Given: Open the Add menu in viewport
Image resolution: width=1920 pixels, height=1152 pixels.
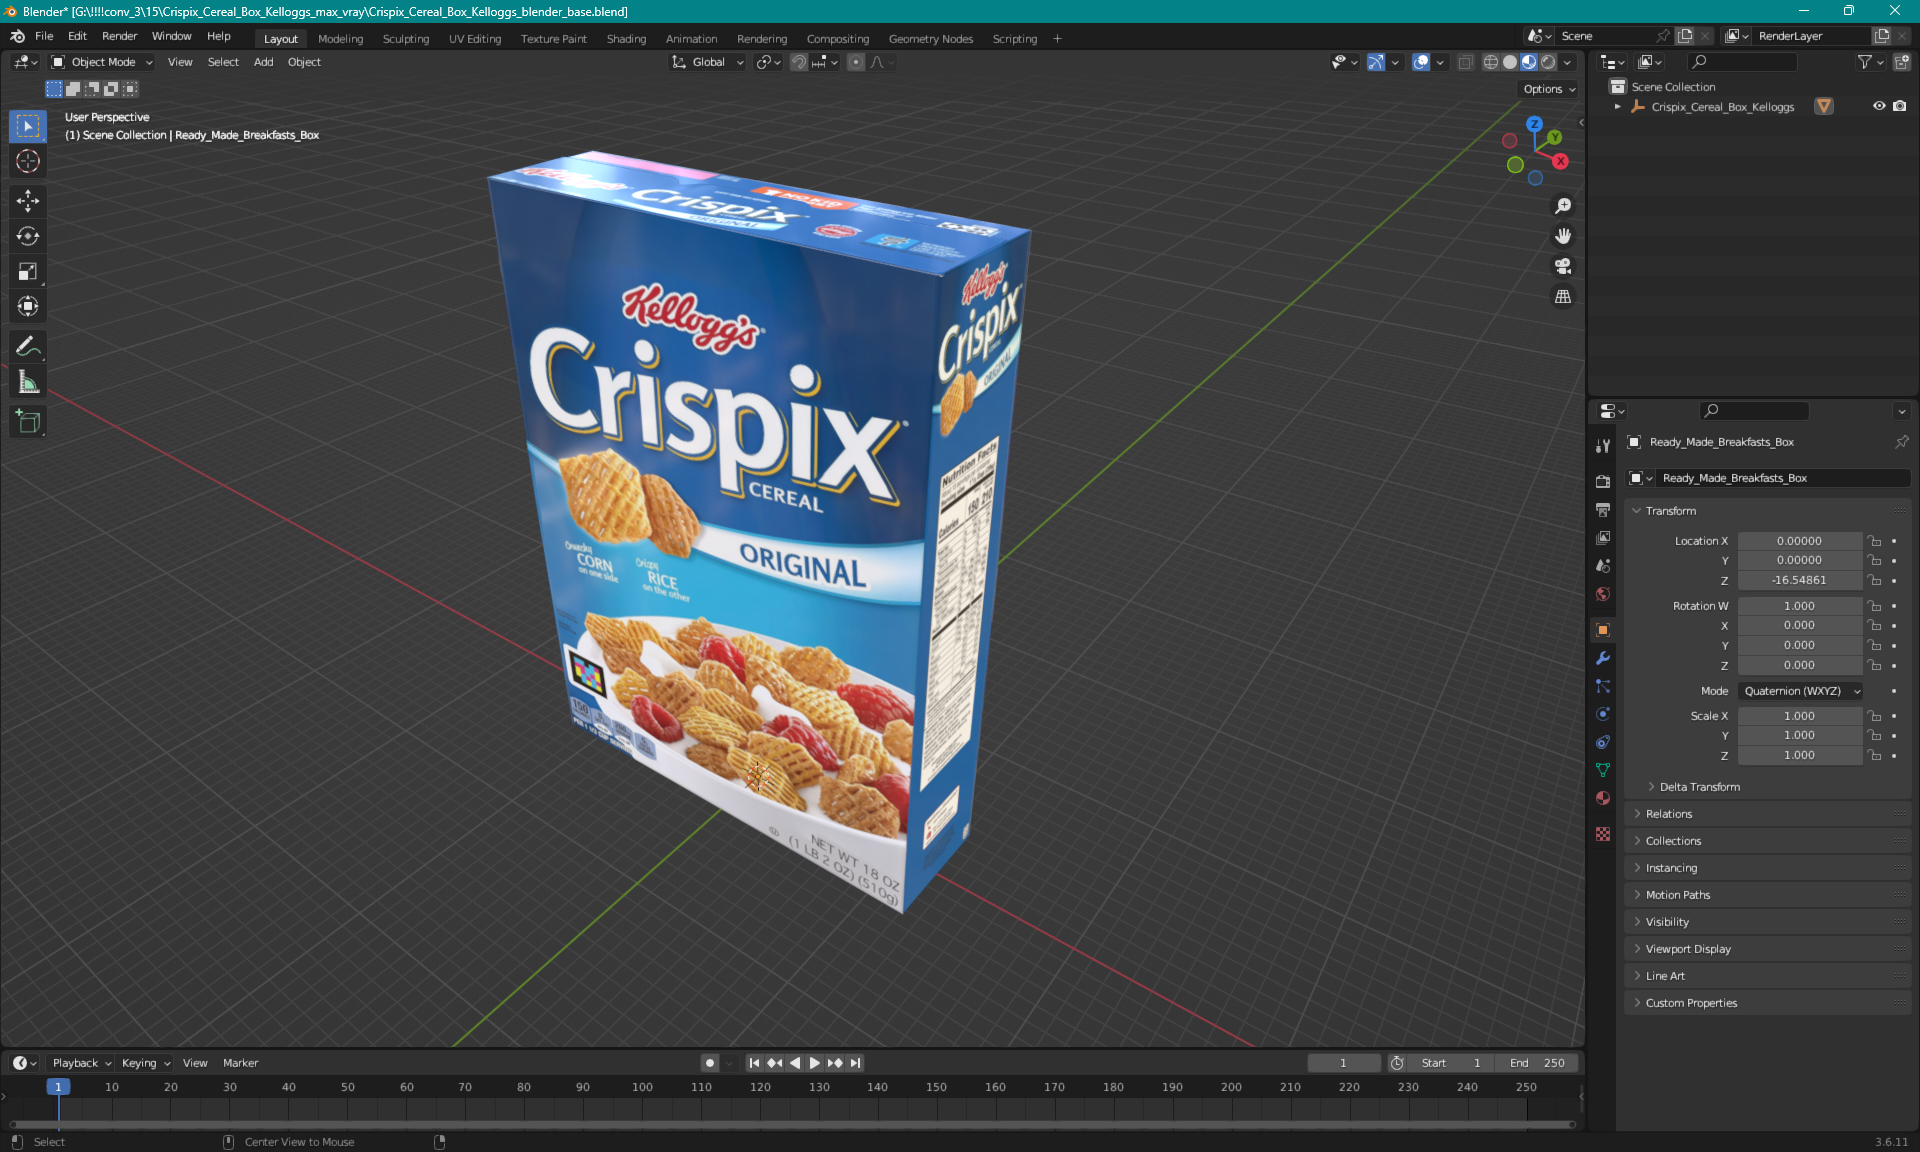Looking at the screenshot, I should (263, 62).
